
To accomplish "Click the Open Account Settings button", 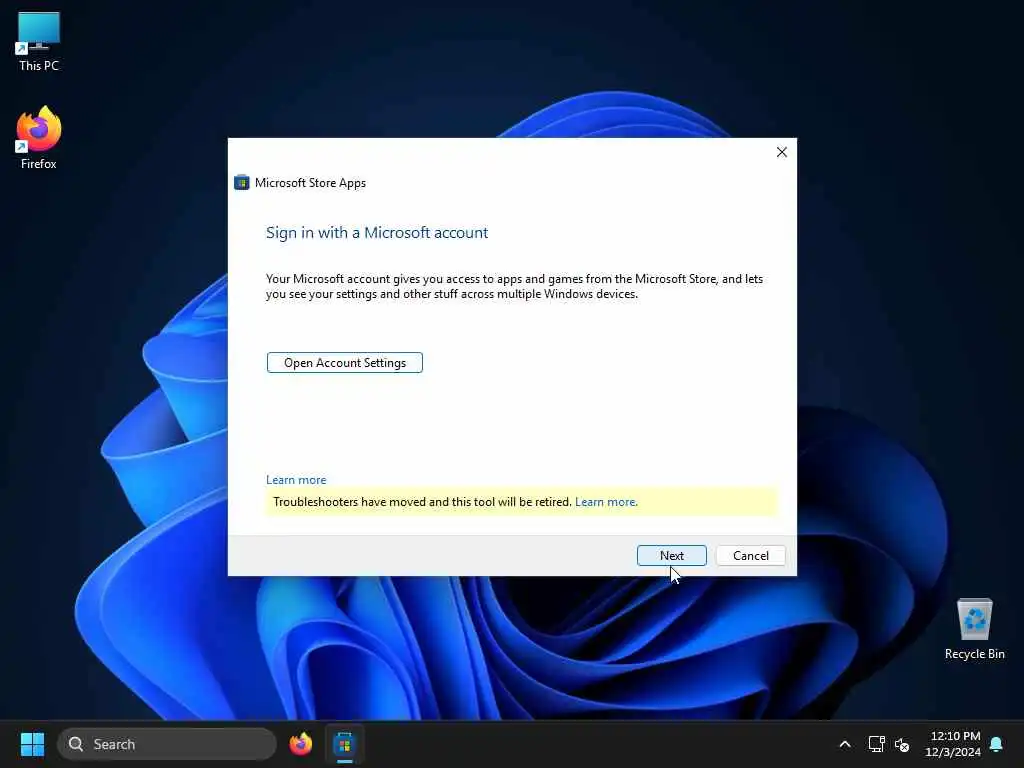I will click(344, 362).
